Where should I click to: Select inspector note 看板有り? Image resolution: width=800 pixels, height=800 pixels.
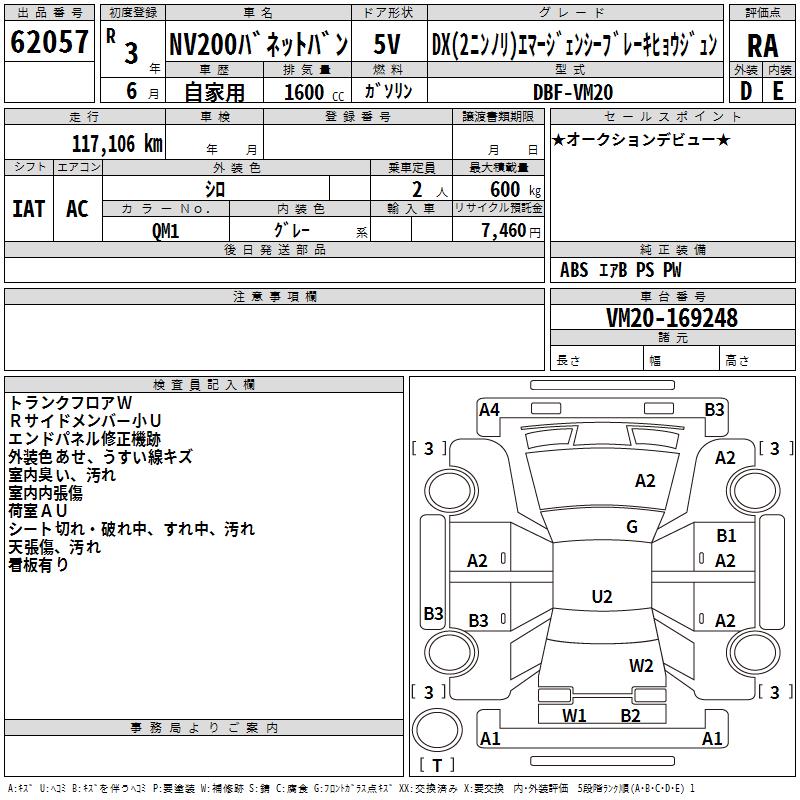[38, 565]
